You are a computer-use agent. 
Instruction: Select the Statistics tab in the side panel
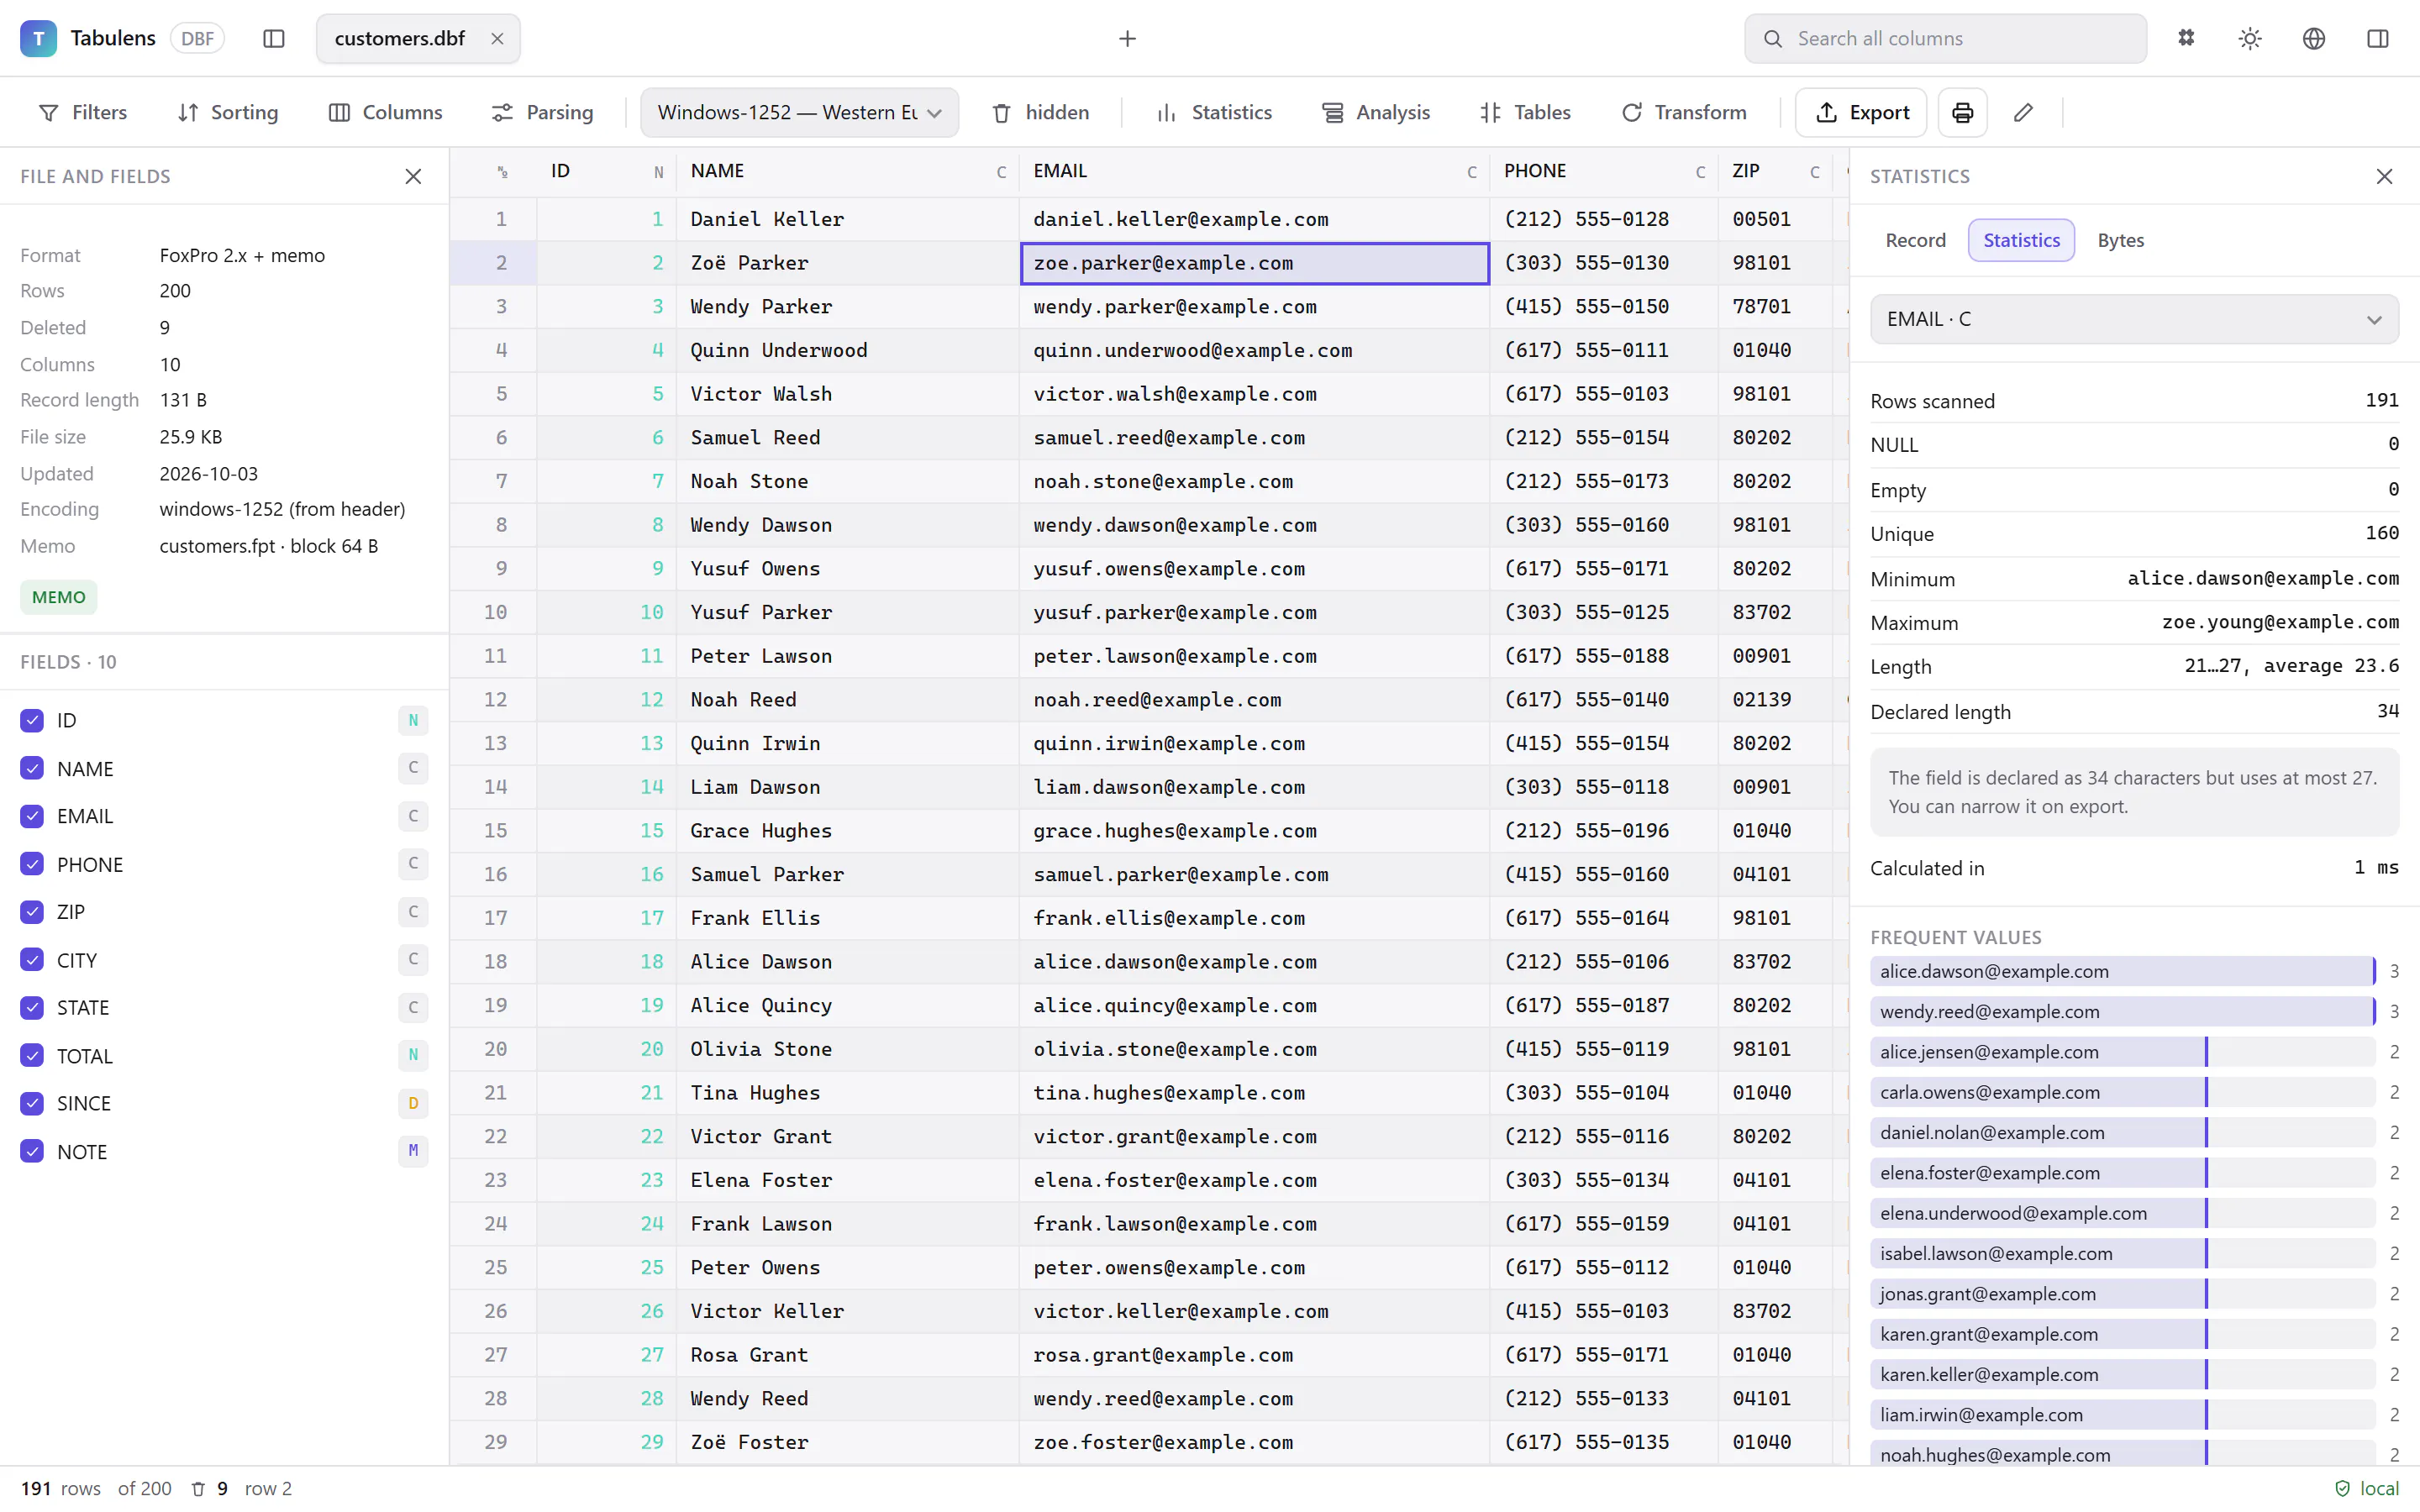tap(2021, 240)
